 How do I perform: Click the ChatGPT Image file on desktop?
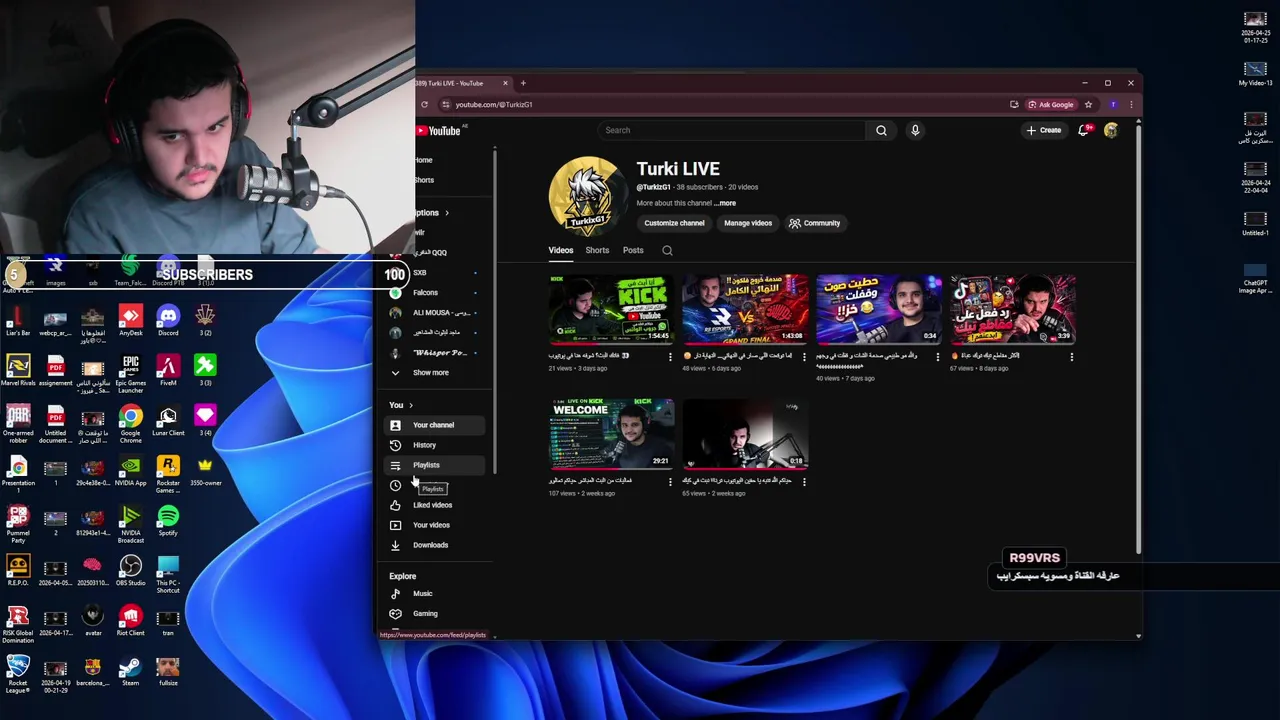pyautogui.click(x=1255, y=279)
